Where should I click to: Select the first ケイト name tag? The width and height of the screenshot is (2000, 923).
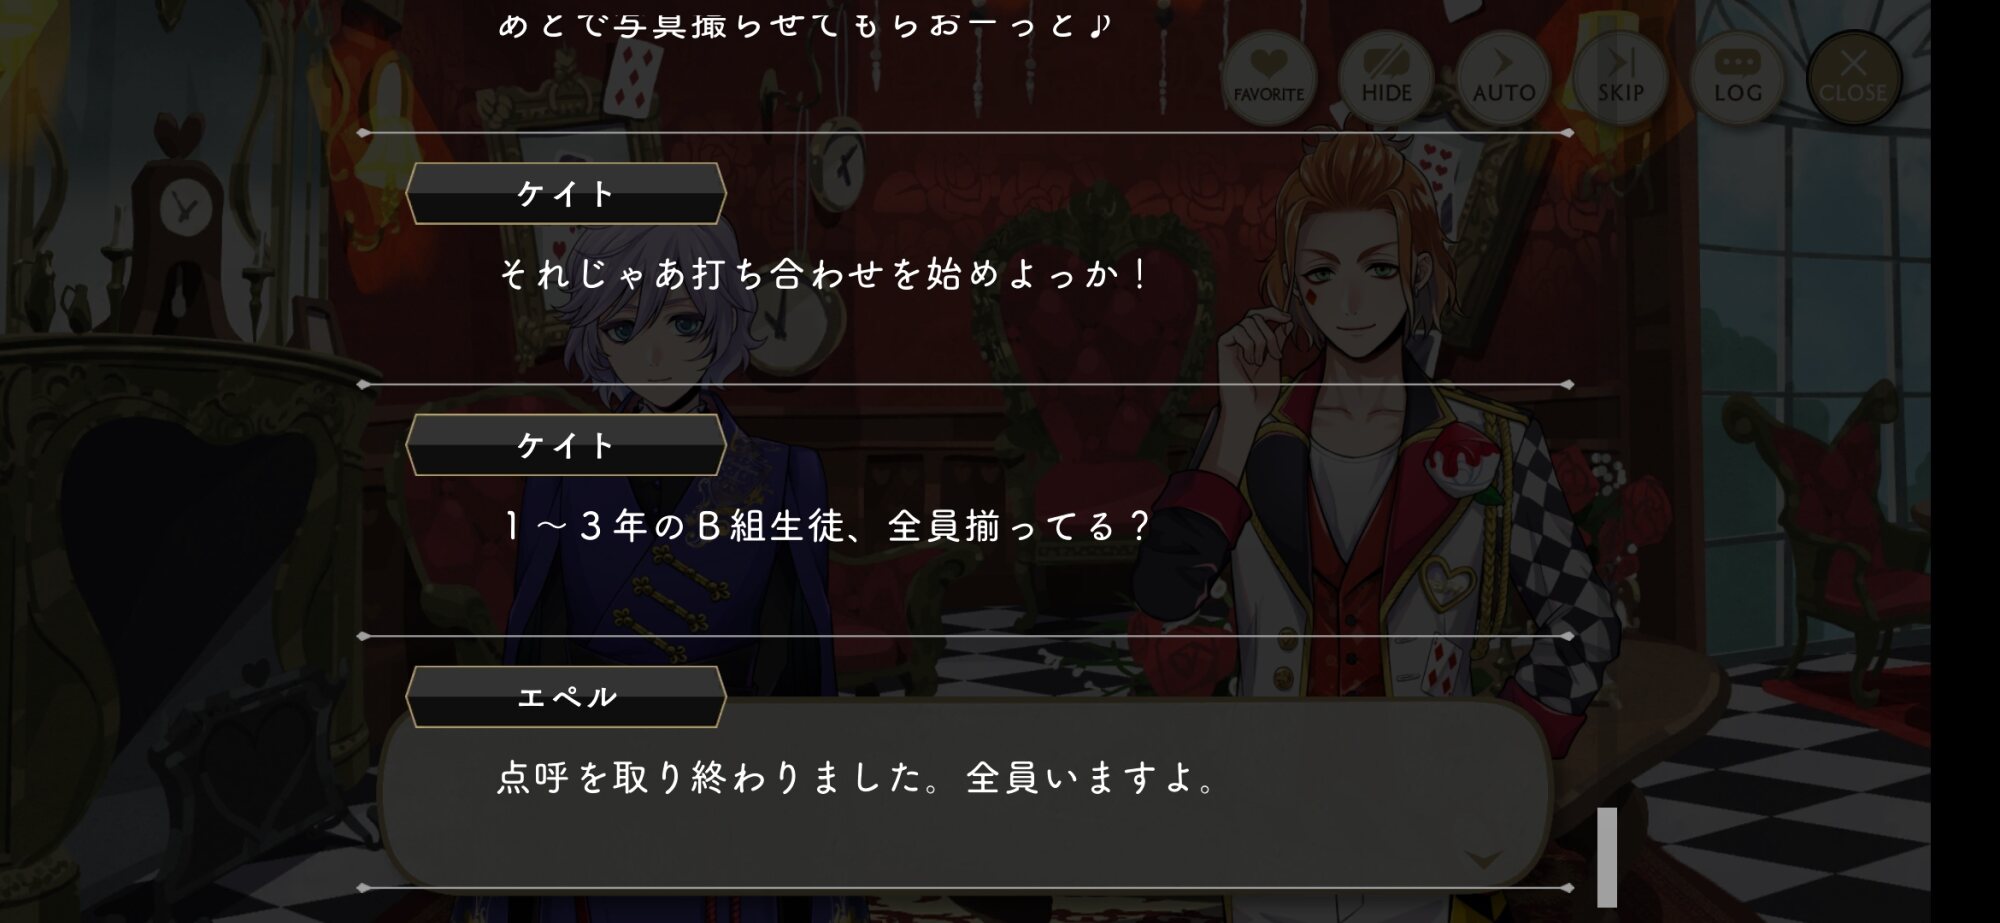pos(566,194)
